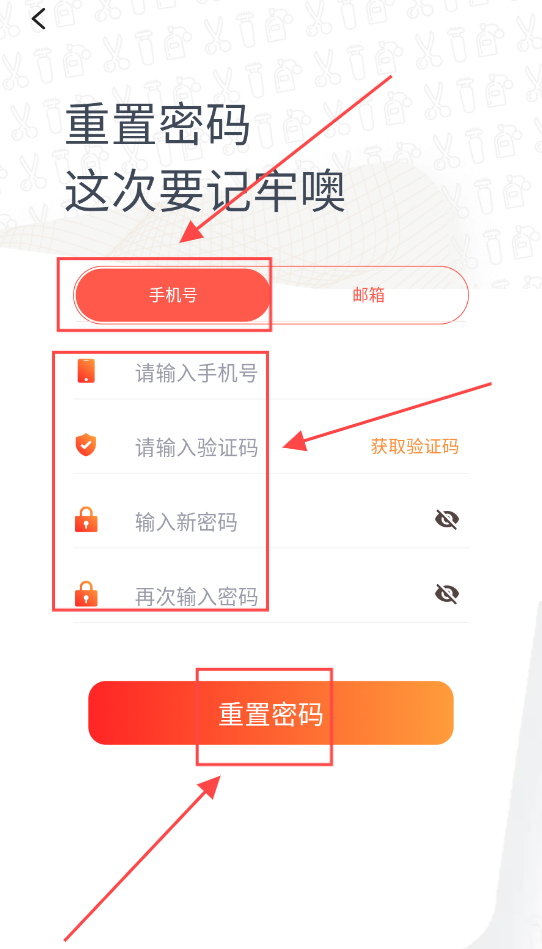Show the new password with the eye icon

[447, 519]
